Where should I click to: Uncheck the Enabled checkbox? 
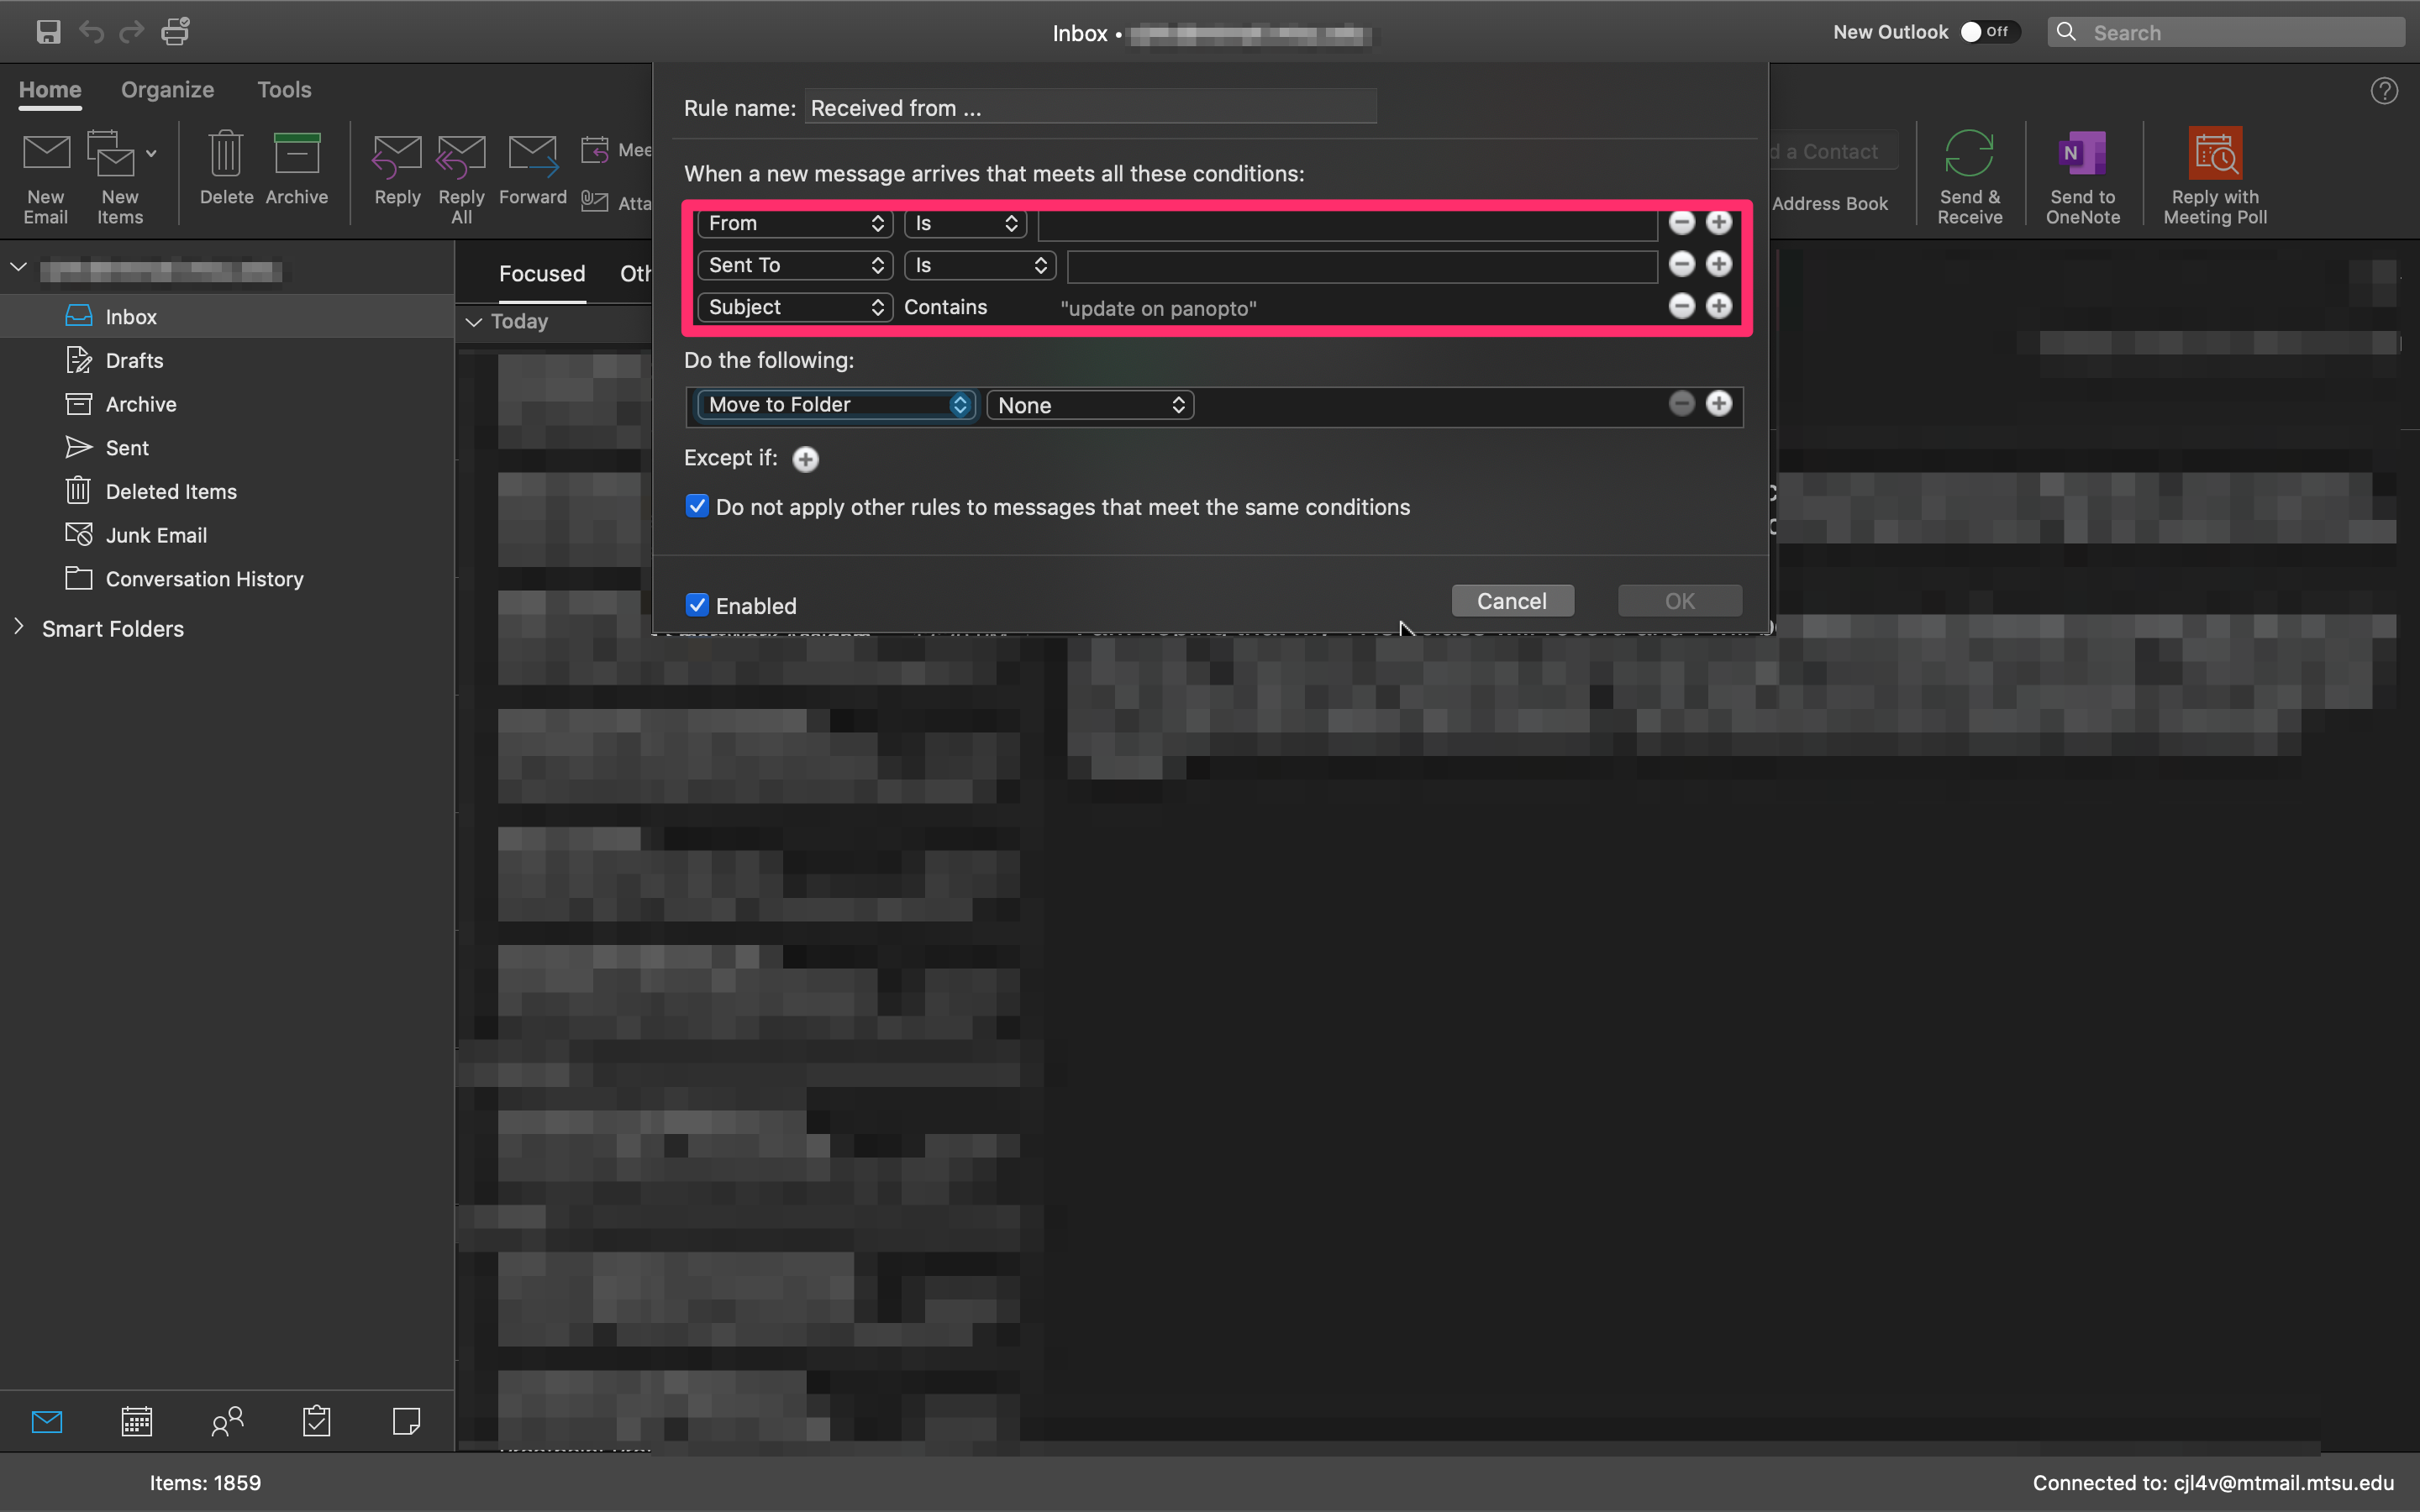coord(697,605)
